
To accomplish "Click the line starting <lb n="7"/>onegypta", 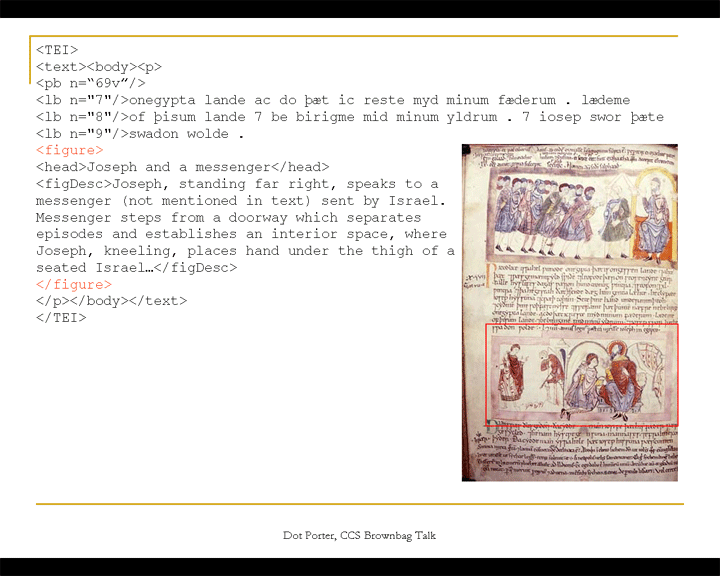I will [333, 100].
